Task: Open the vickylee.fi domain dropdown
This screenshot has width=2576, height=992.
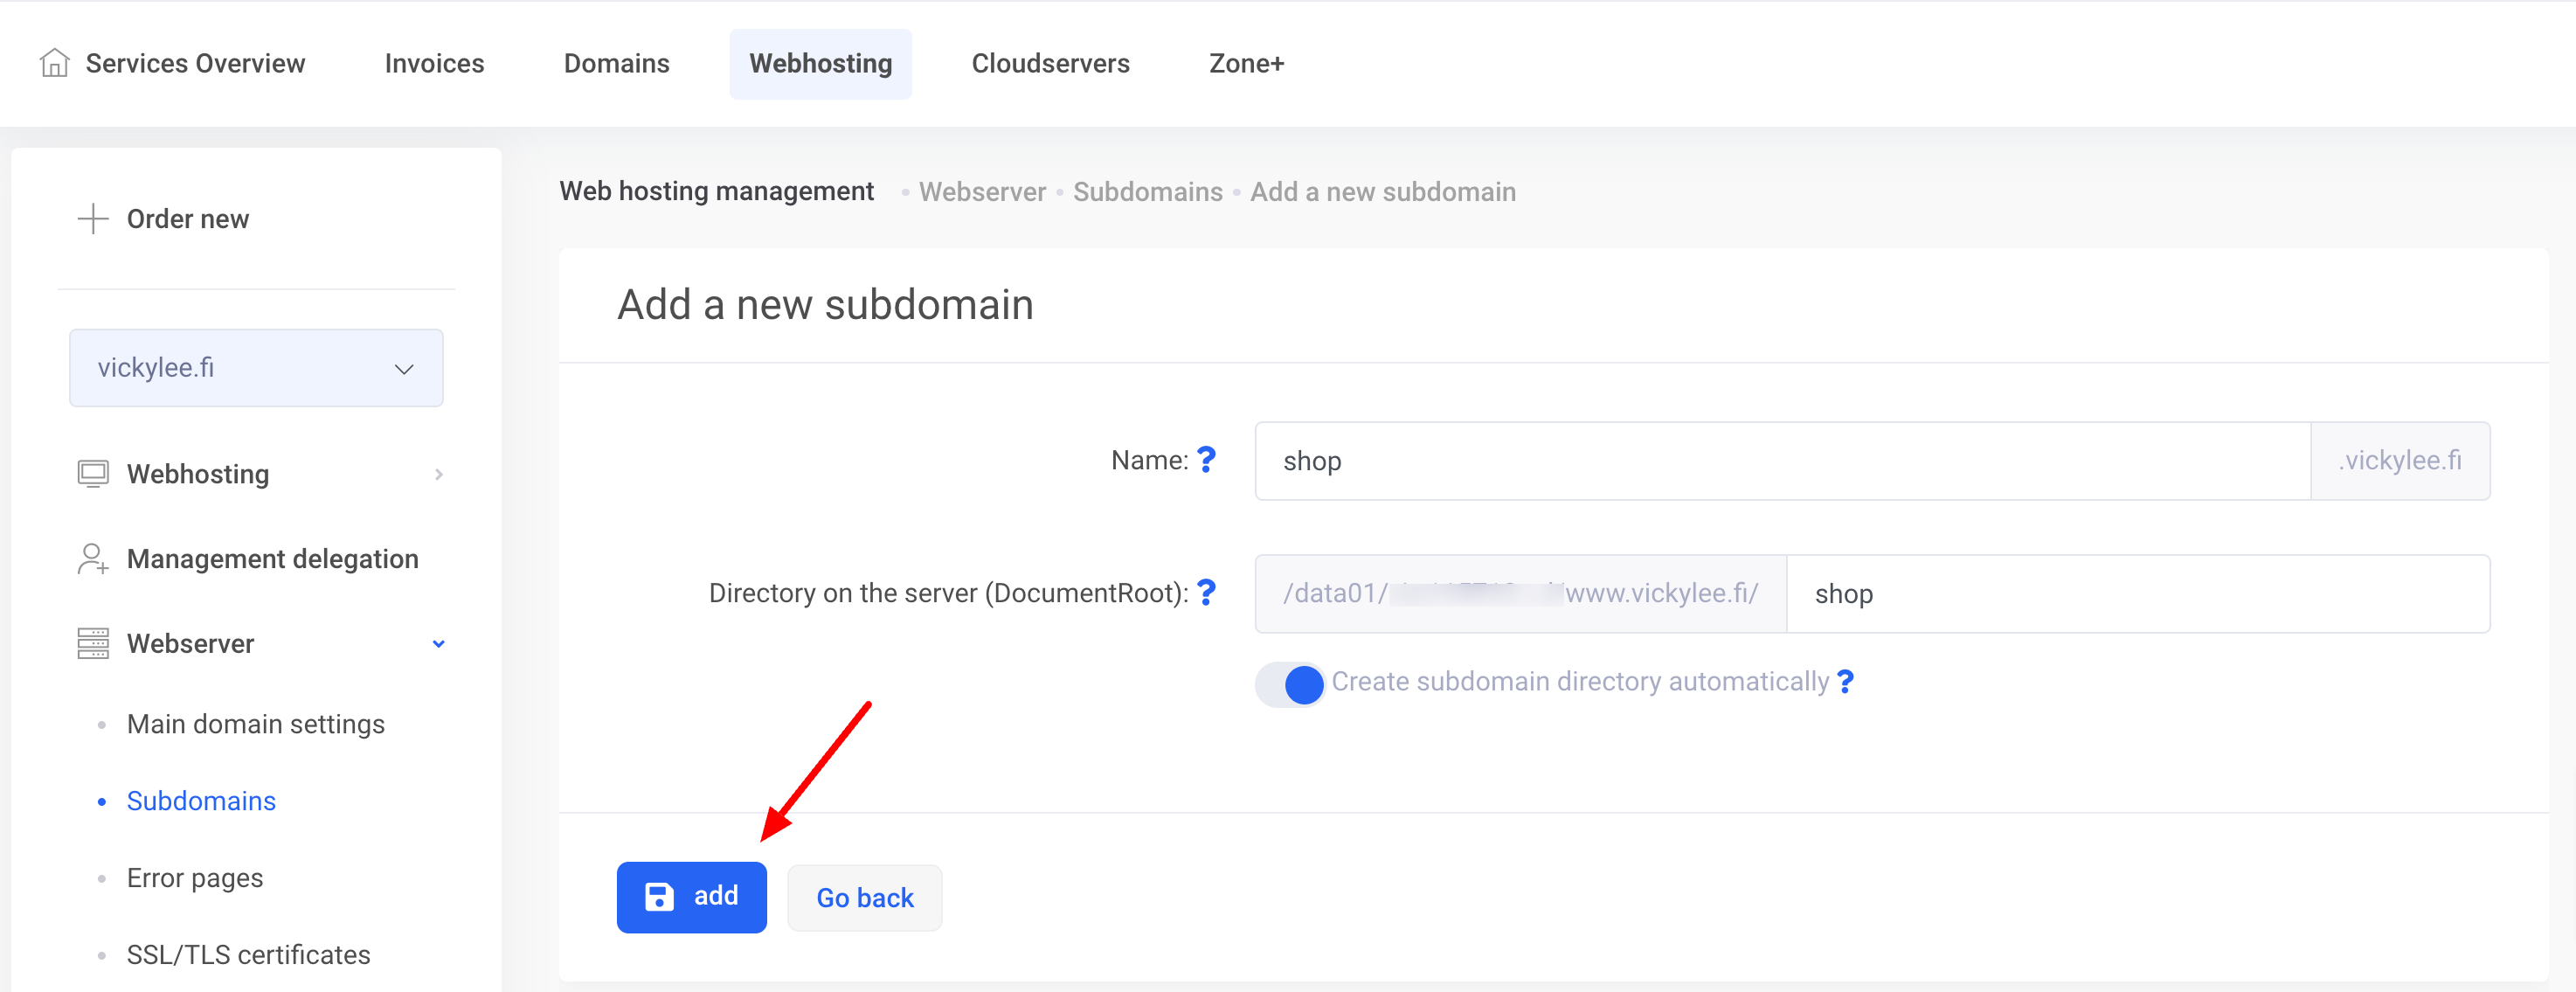Action: tap(256, 368)
